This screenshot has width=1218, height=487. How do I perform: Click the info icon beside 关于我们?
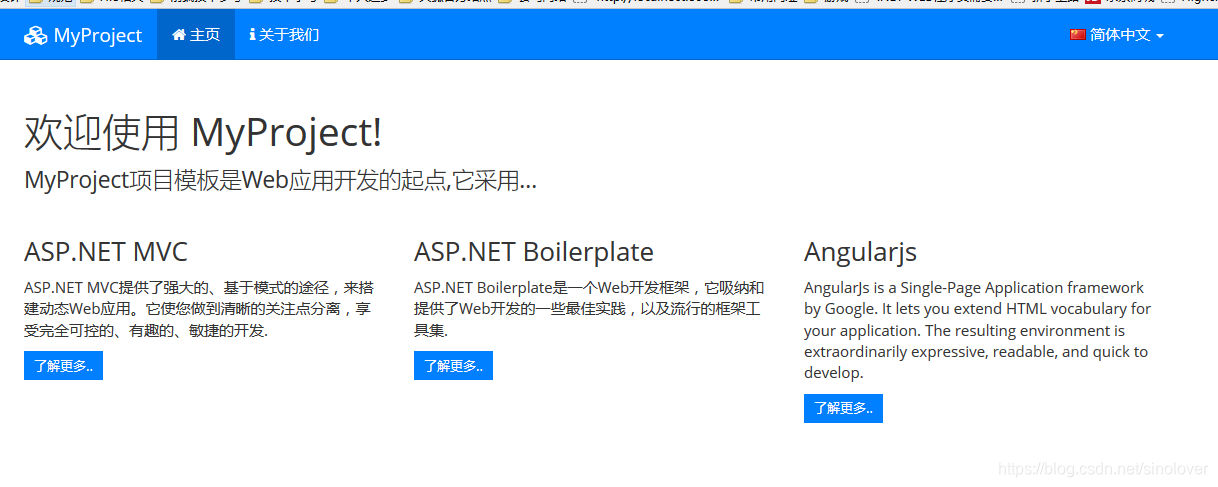coord(252,35)
